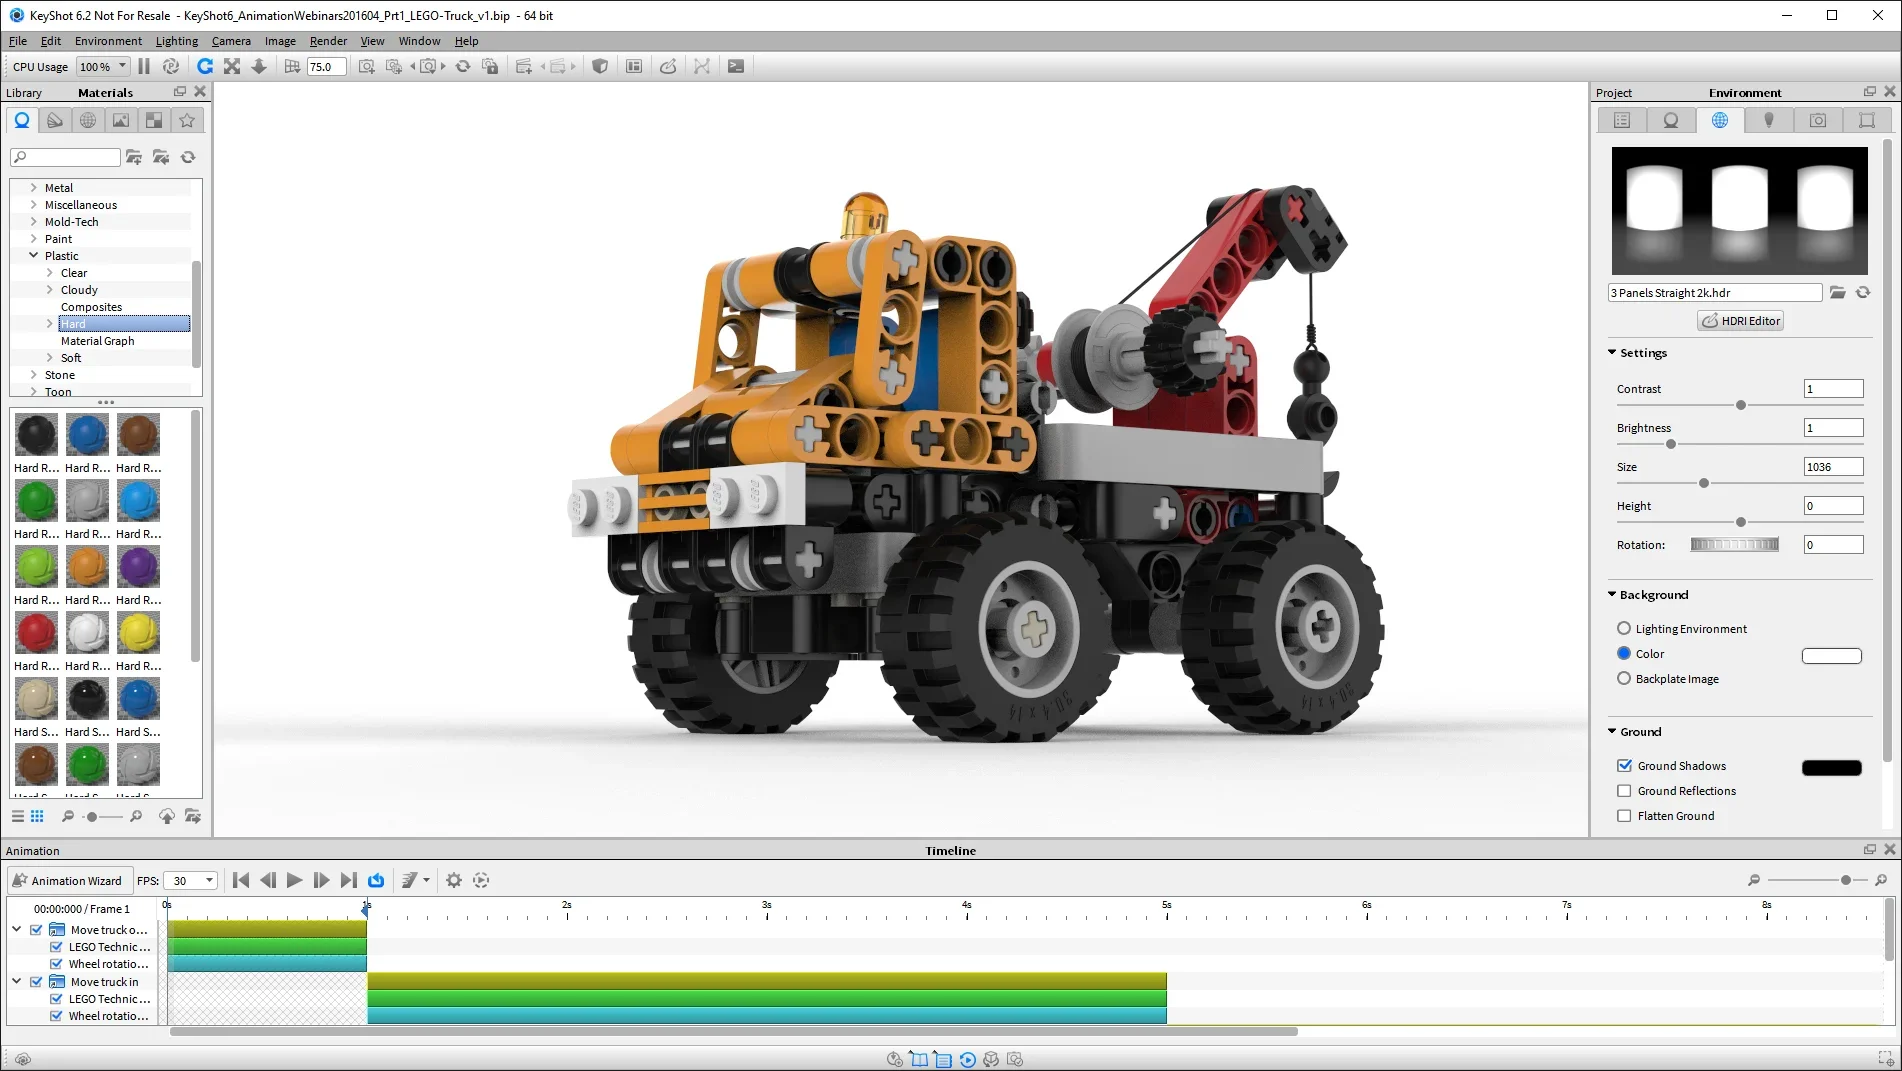The width and height of the screenshot is (1902, 1071).
Task: Disable Ground Shadows
Action: (x=1624, y=765)
